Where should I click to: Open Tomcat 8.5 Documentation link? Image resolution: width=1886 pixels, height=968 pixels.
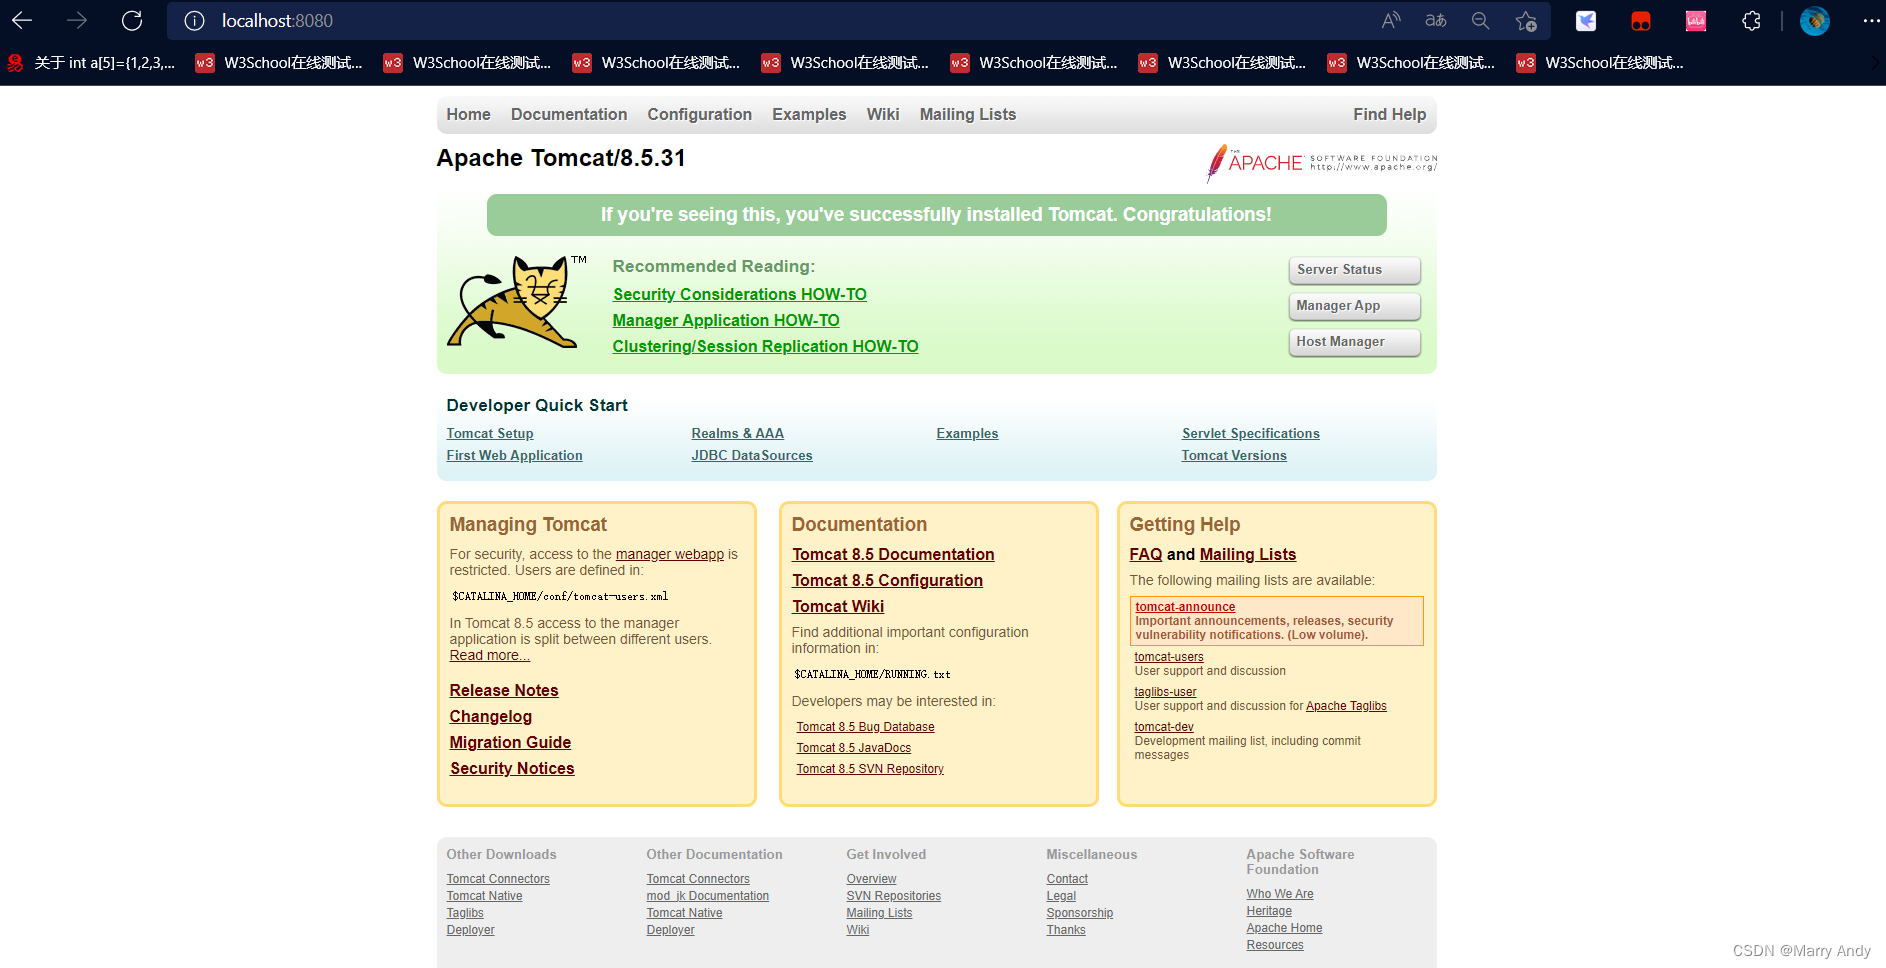(x=893, y=555)
